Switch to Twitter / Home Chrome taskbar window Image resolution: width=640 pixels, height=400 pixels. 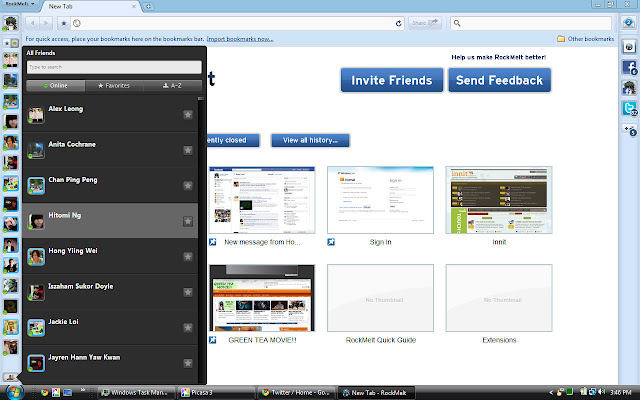(296, 393)
